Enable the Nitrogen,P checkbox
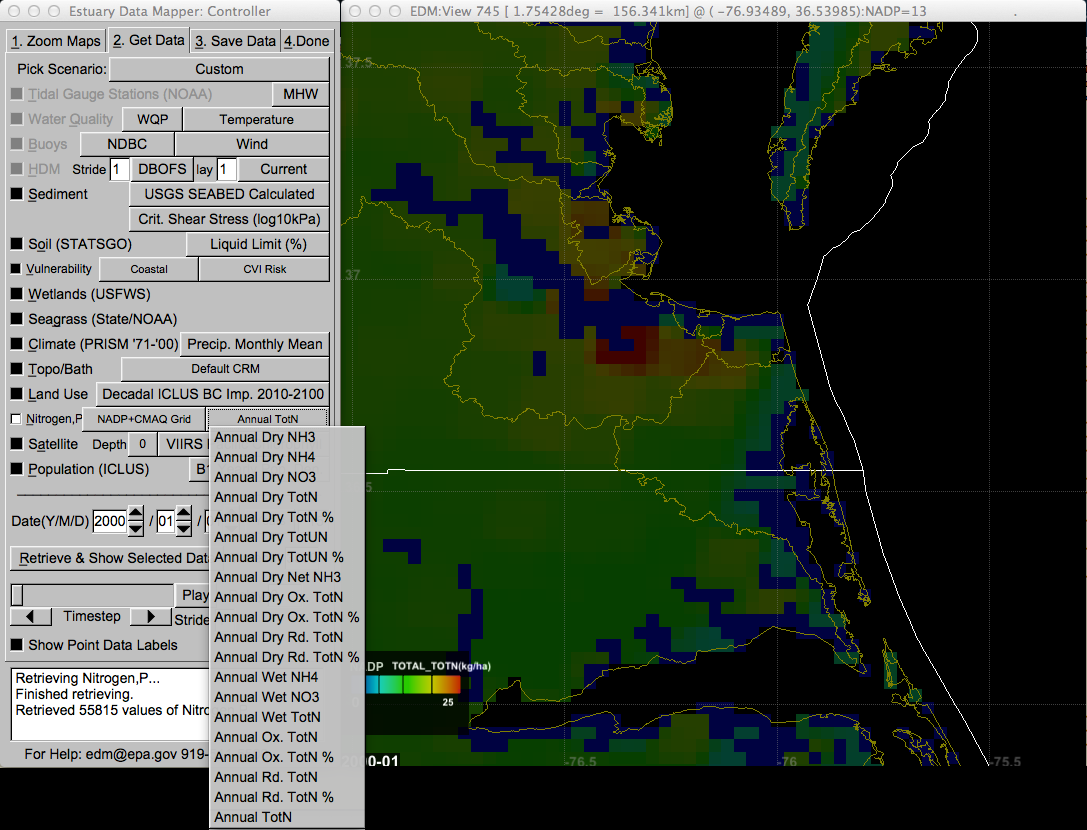1087x830 pixels. [14, 419]
